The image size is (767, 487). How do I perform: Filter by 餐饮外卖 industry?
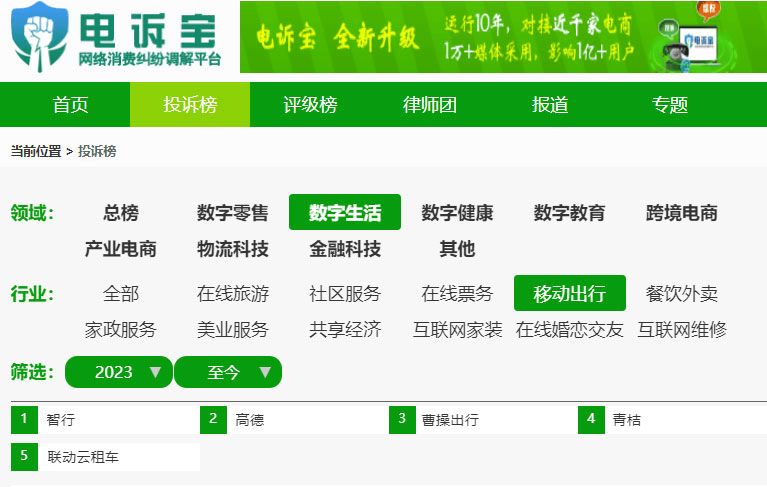pos(681,293)
